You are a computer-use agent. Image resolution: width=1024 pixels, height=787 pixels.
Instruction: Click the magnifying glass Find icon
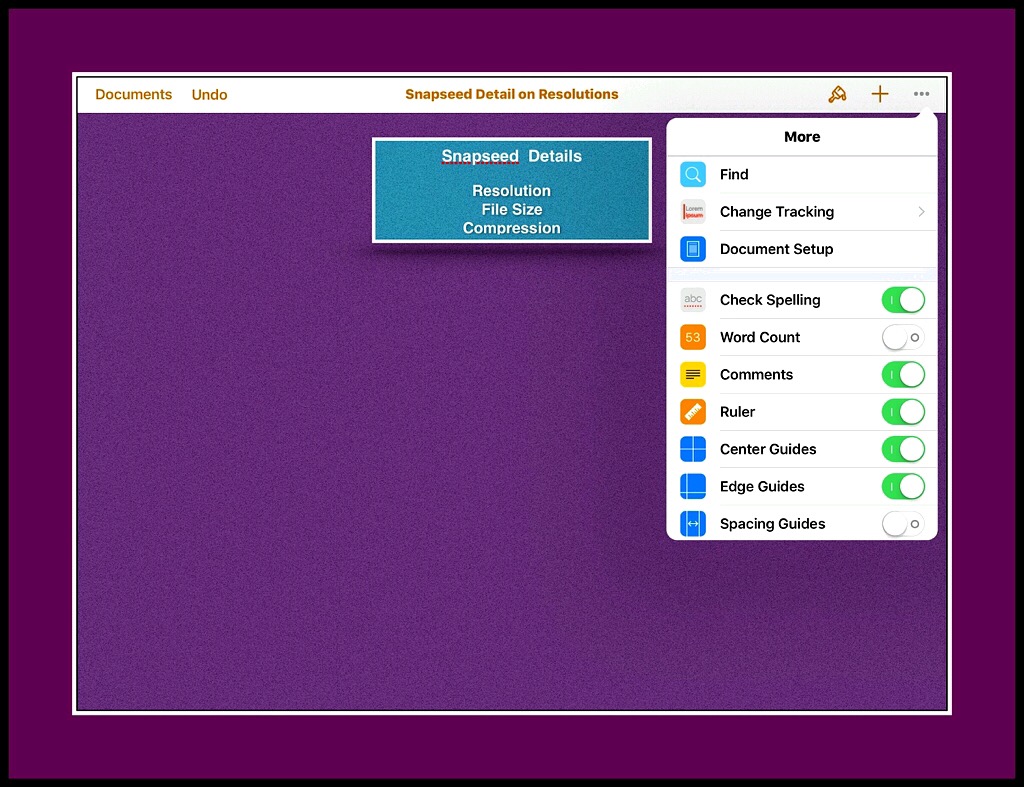(693, 174)
